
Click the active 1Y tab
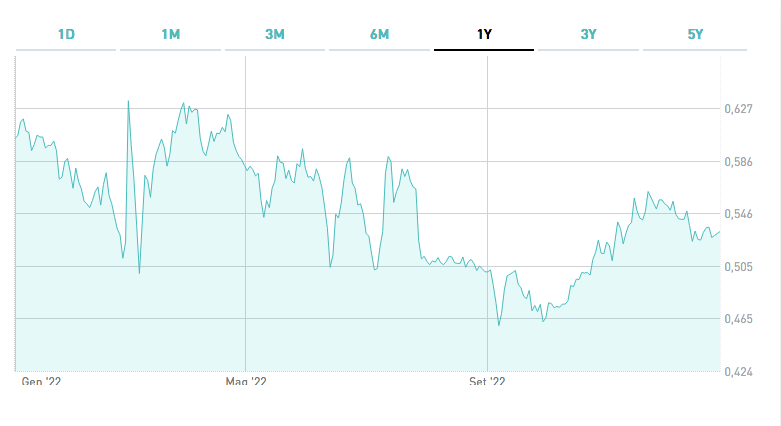tap(484, 34)
